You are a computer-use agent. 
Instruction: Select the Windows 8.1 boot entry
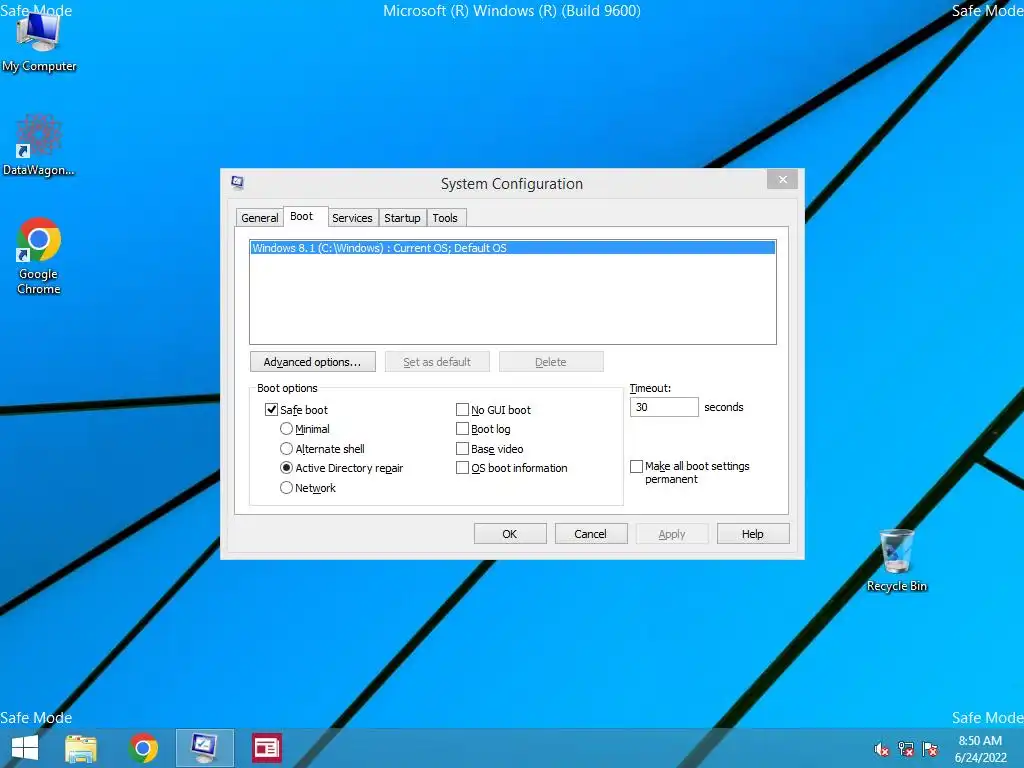513,248
